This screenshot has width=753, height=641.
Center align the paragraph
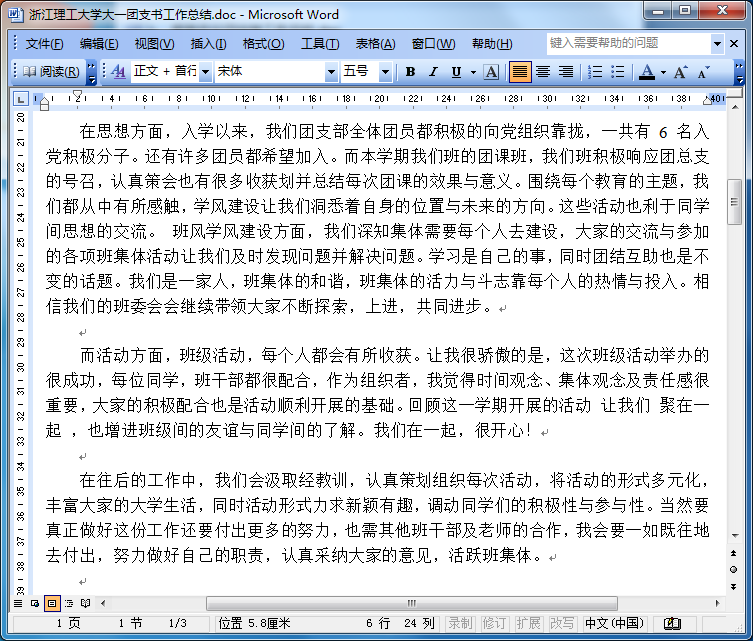pos(543,72)
